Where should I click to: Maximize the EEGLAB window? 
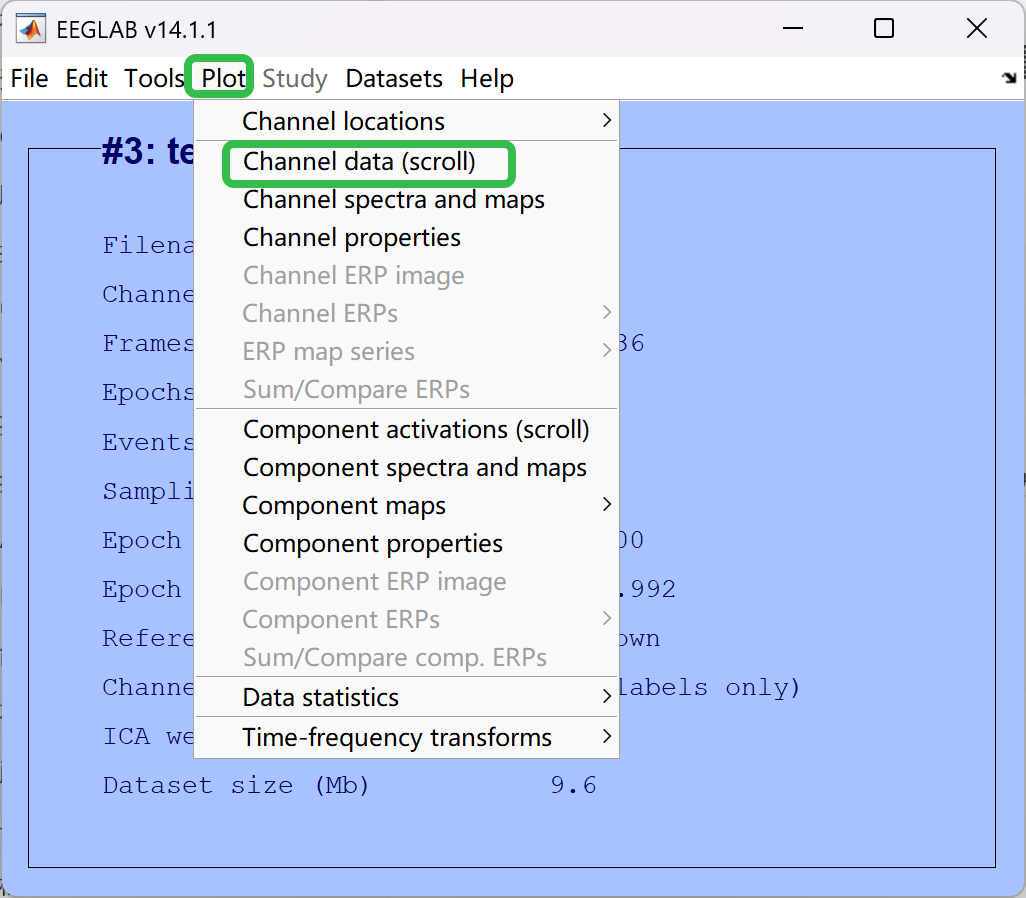(x=884, y=29)
